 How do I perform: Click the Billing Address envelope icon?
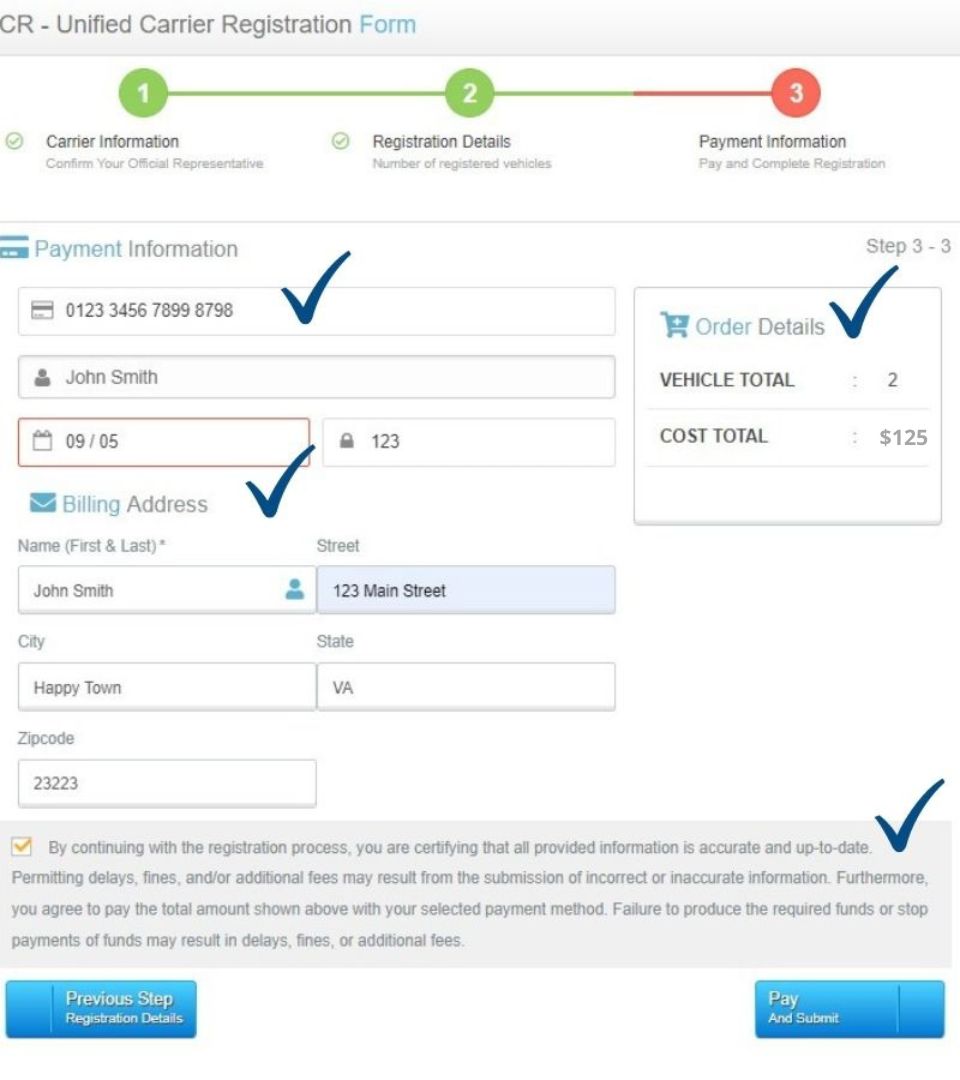pos(43,503)
